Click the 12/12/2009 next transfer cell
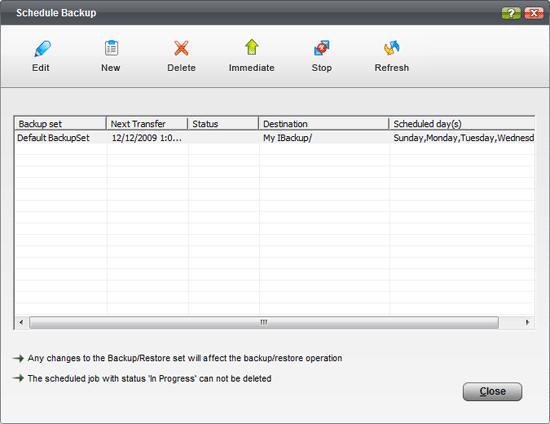This screenshot has height=424, width=550. pos(147,138)
